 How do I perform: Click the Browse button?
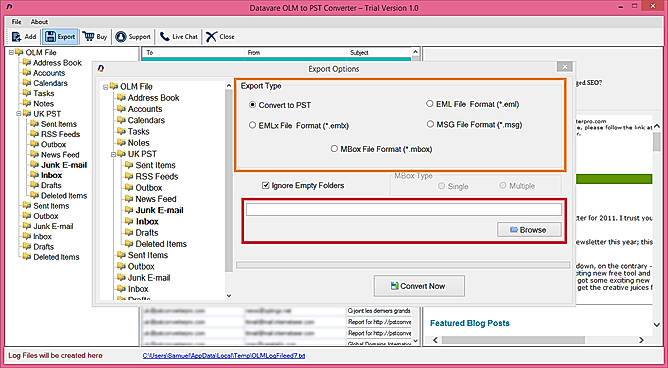coord(529,230)
